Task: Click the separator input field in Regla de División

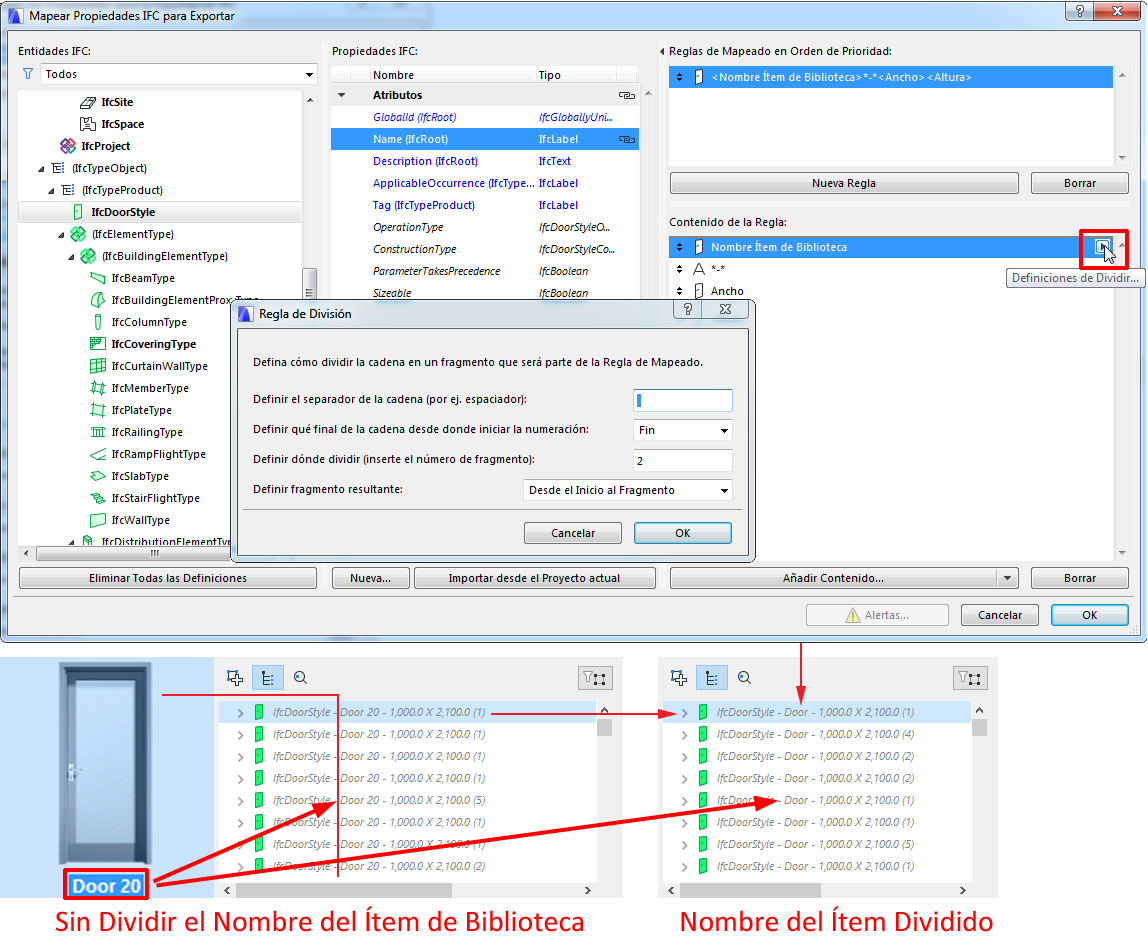Action: [x=682, y=400]
